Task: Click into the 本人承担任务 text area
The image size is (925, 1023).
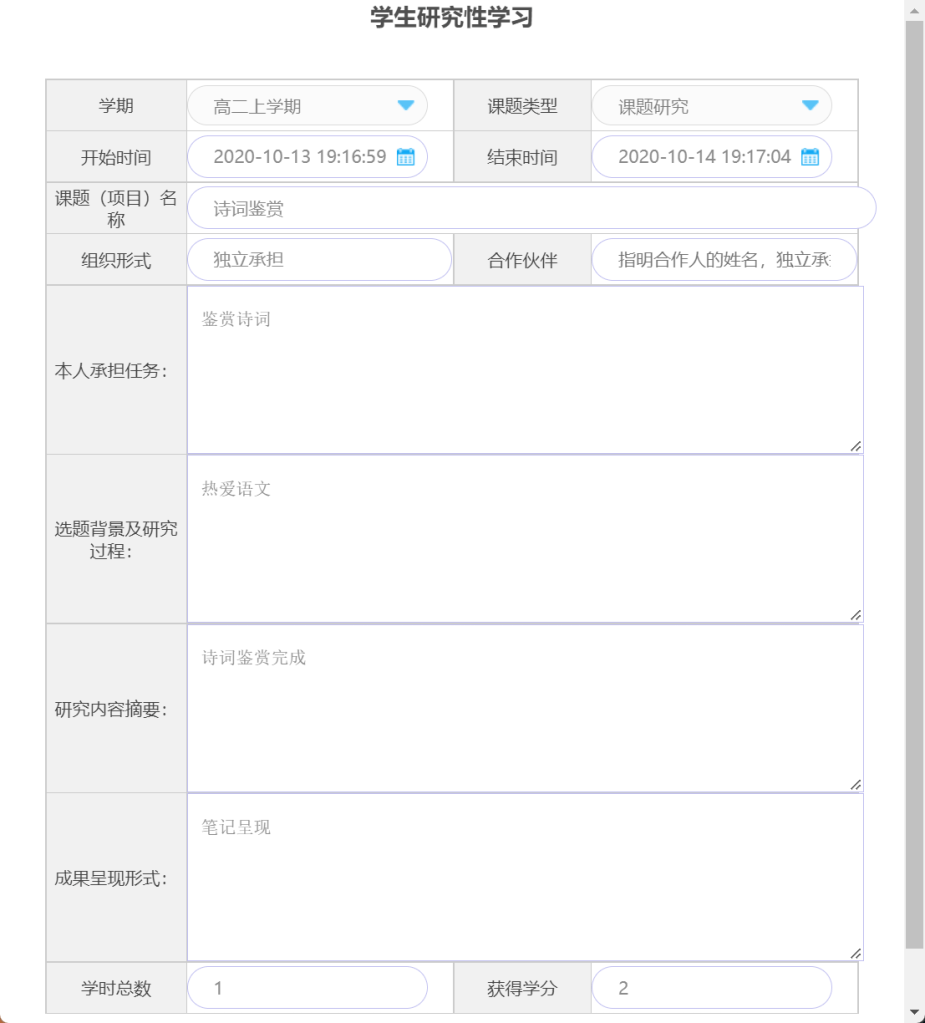Action: pos(524,370)
